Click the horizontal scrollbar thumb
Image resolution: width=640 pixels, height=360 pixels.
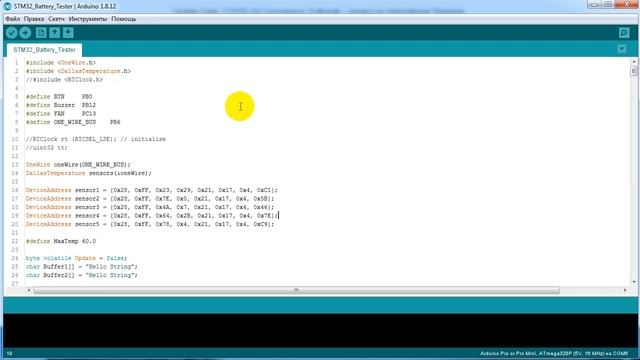click(x=296, y=290)
